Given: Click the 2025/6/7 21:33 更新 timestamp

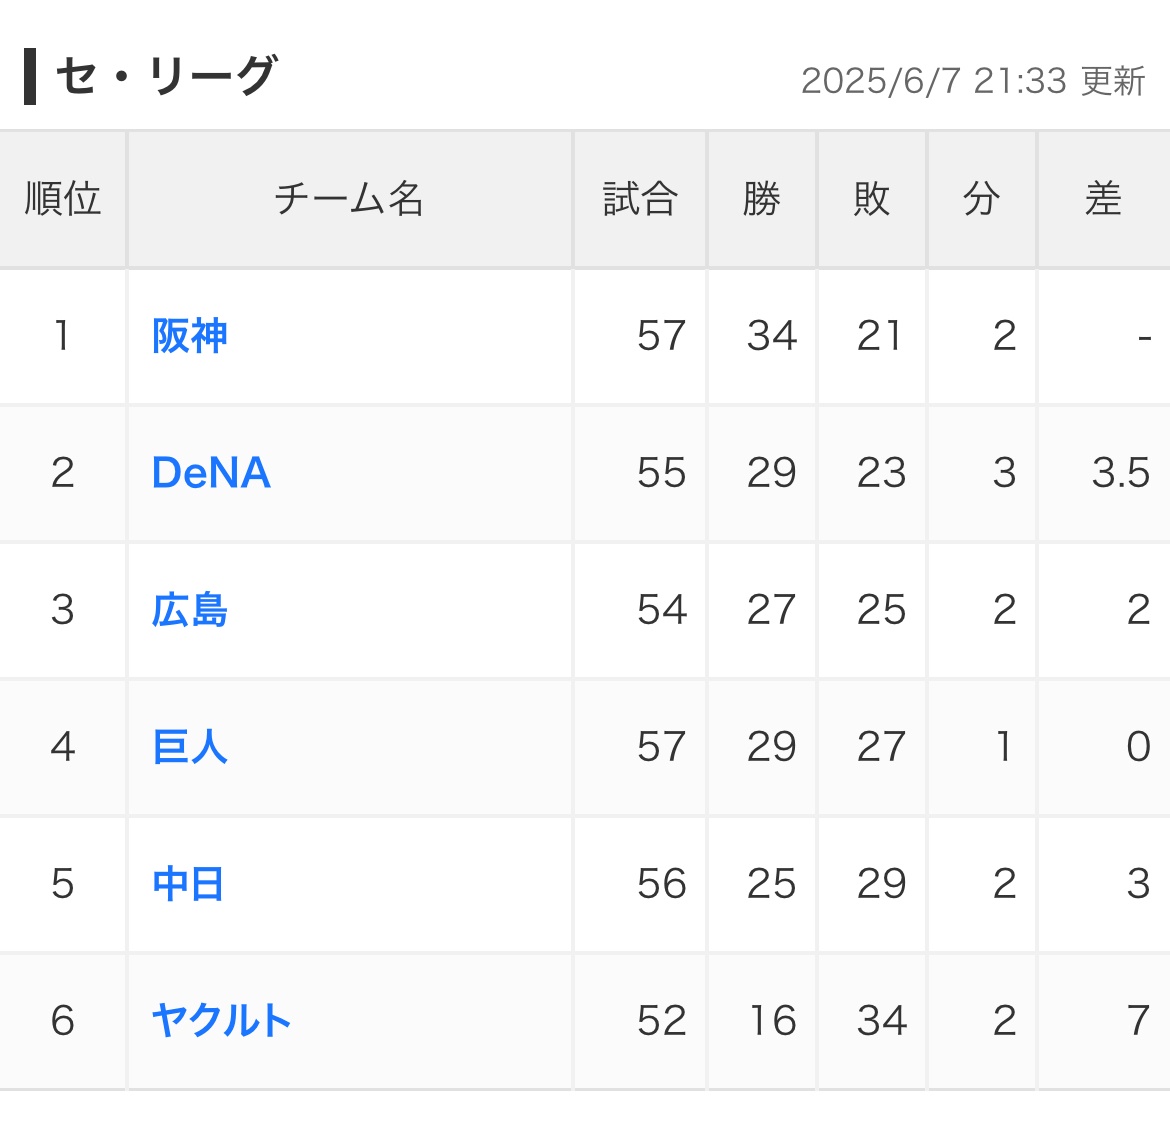Looking at the screenshot, I should pos(973,81).
